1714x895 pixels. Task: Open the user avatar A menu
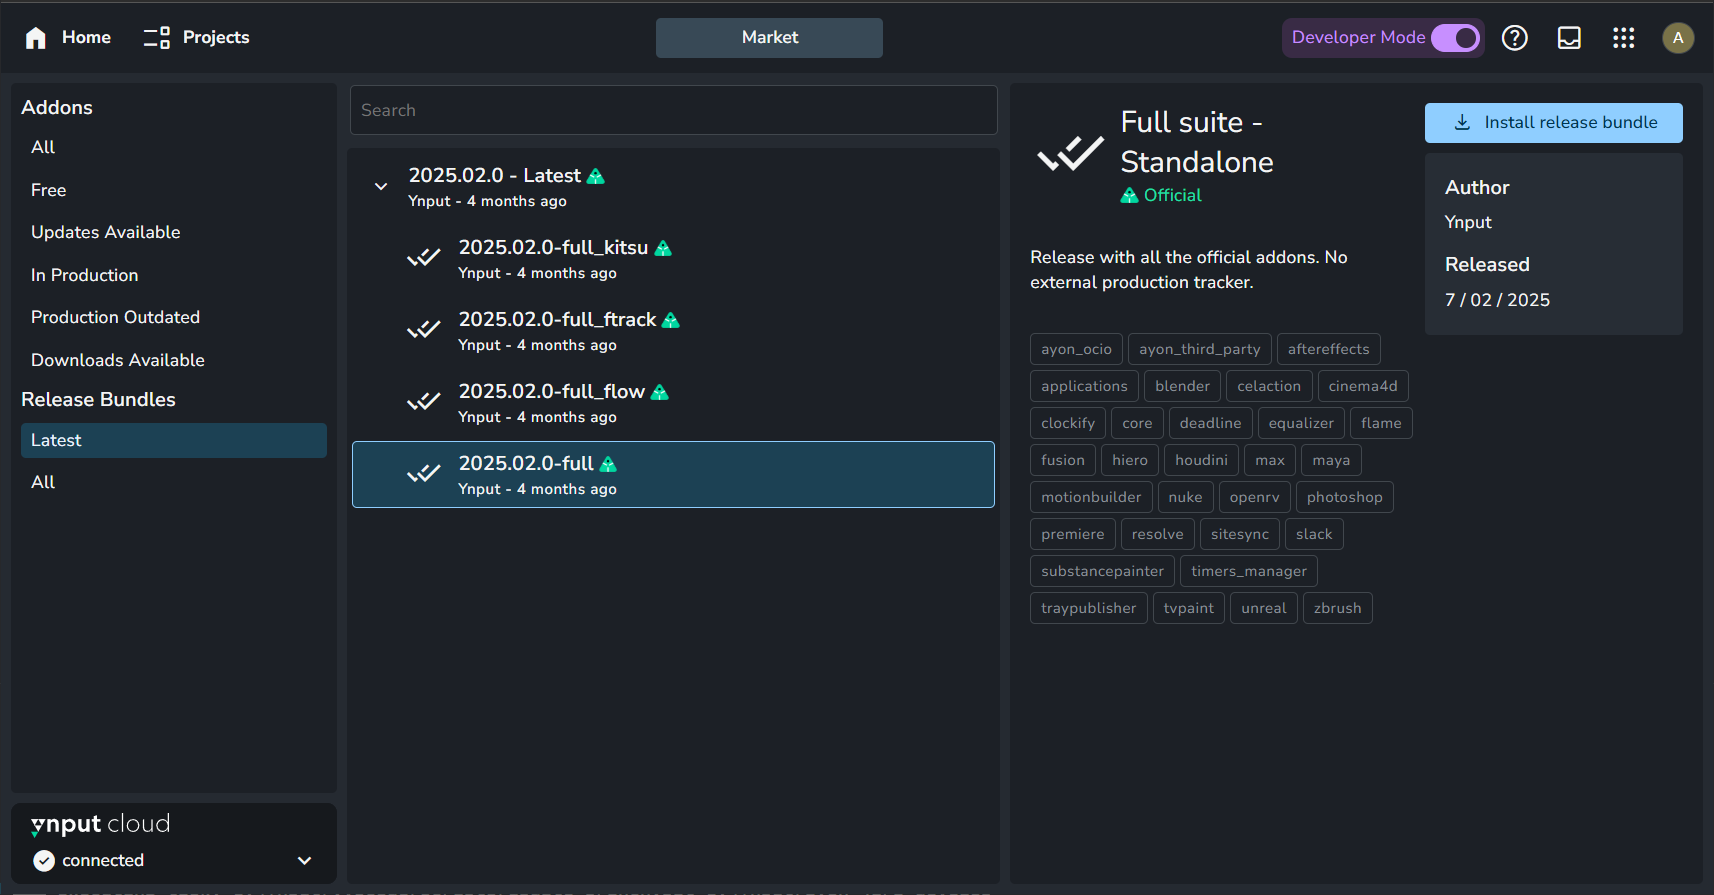(1678, 38)
